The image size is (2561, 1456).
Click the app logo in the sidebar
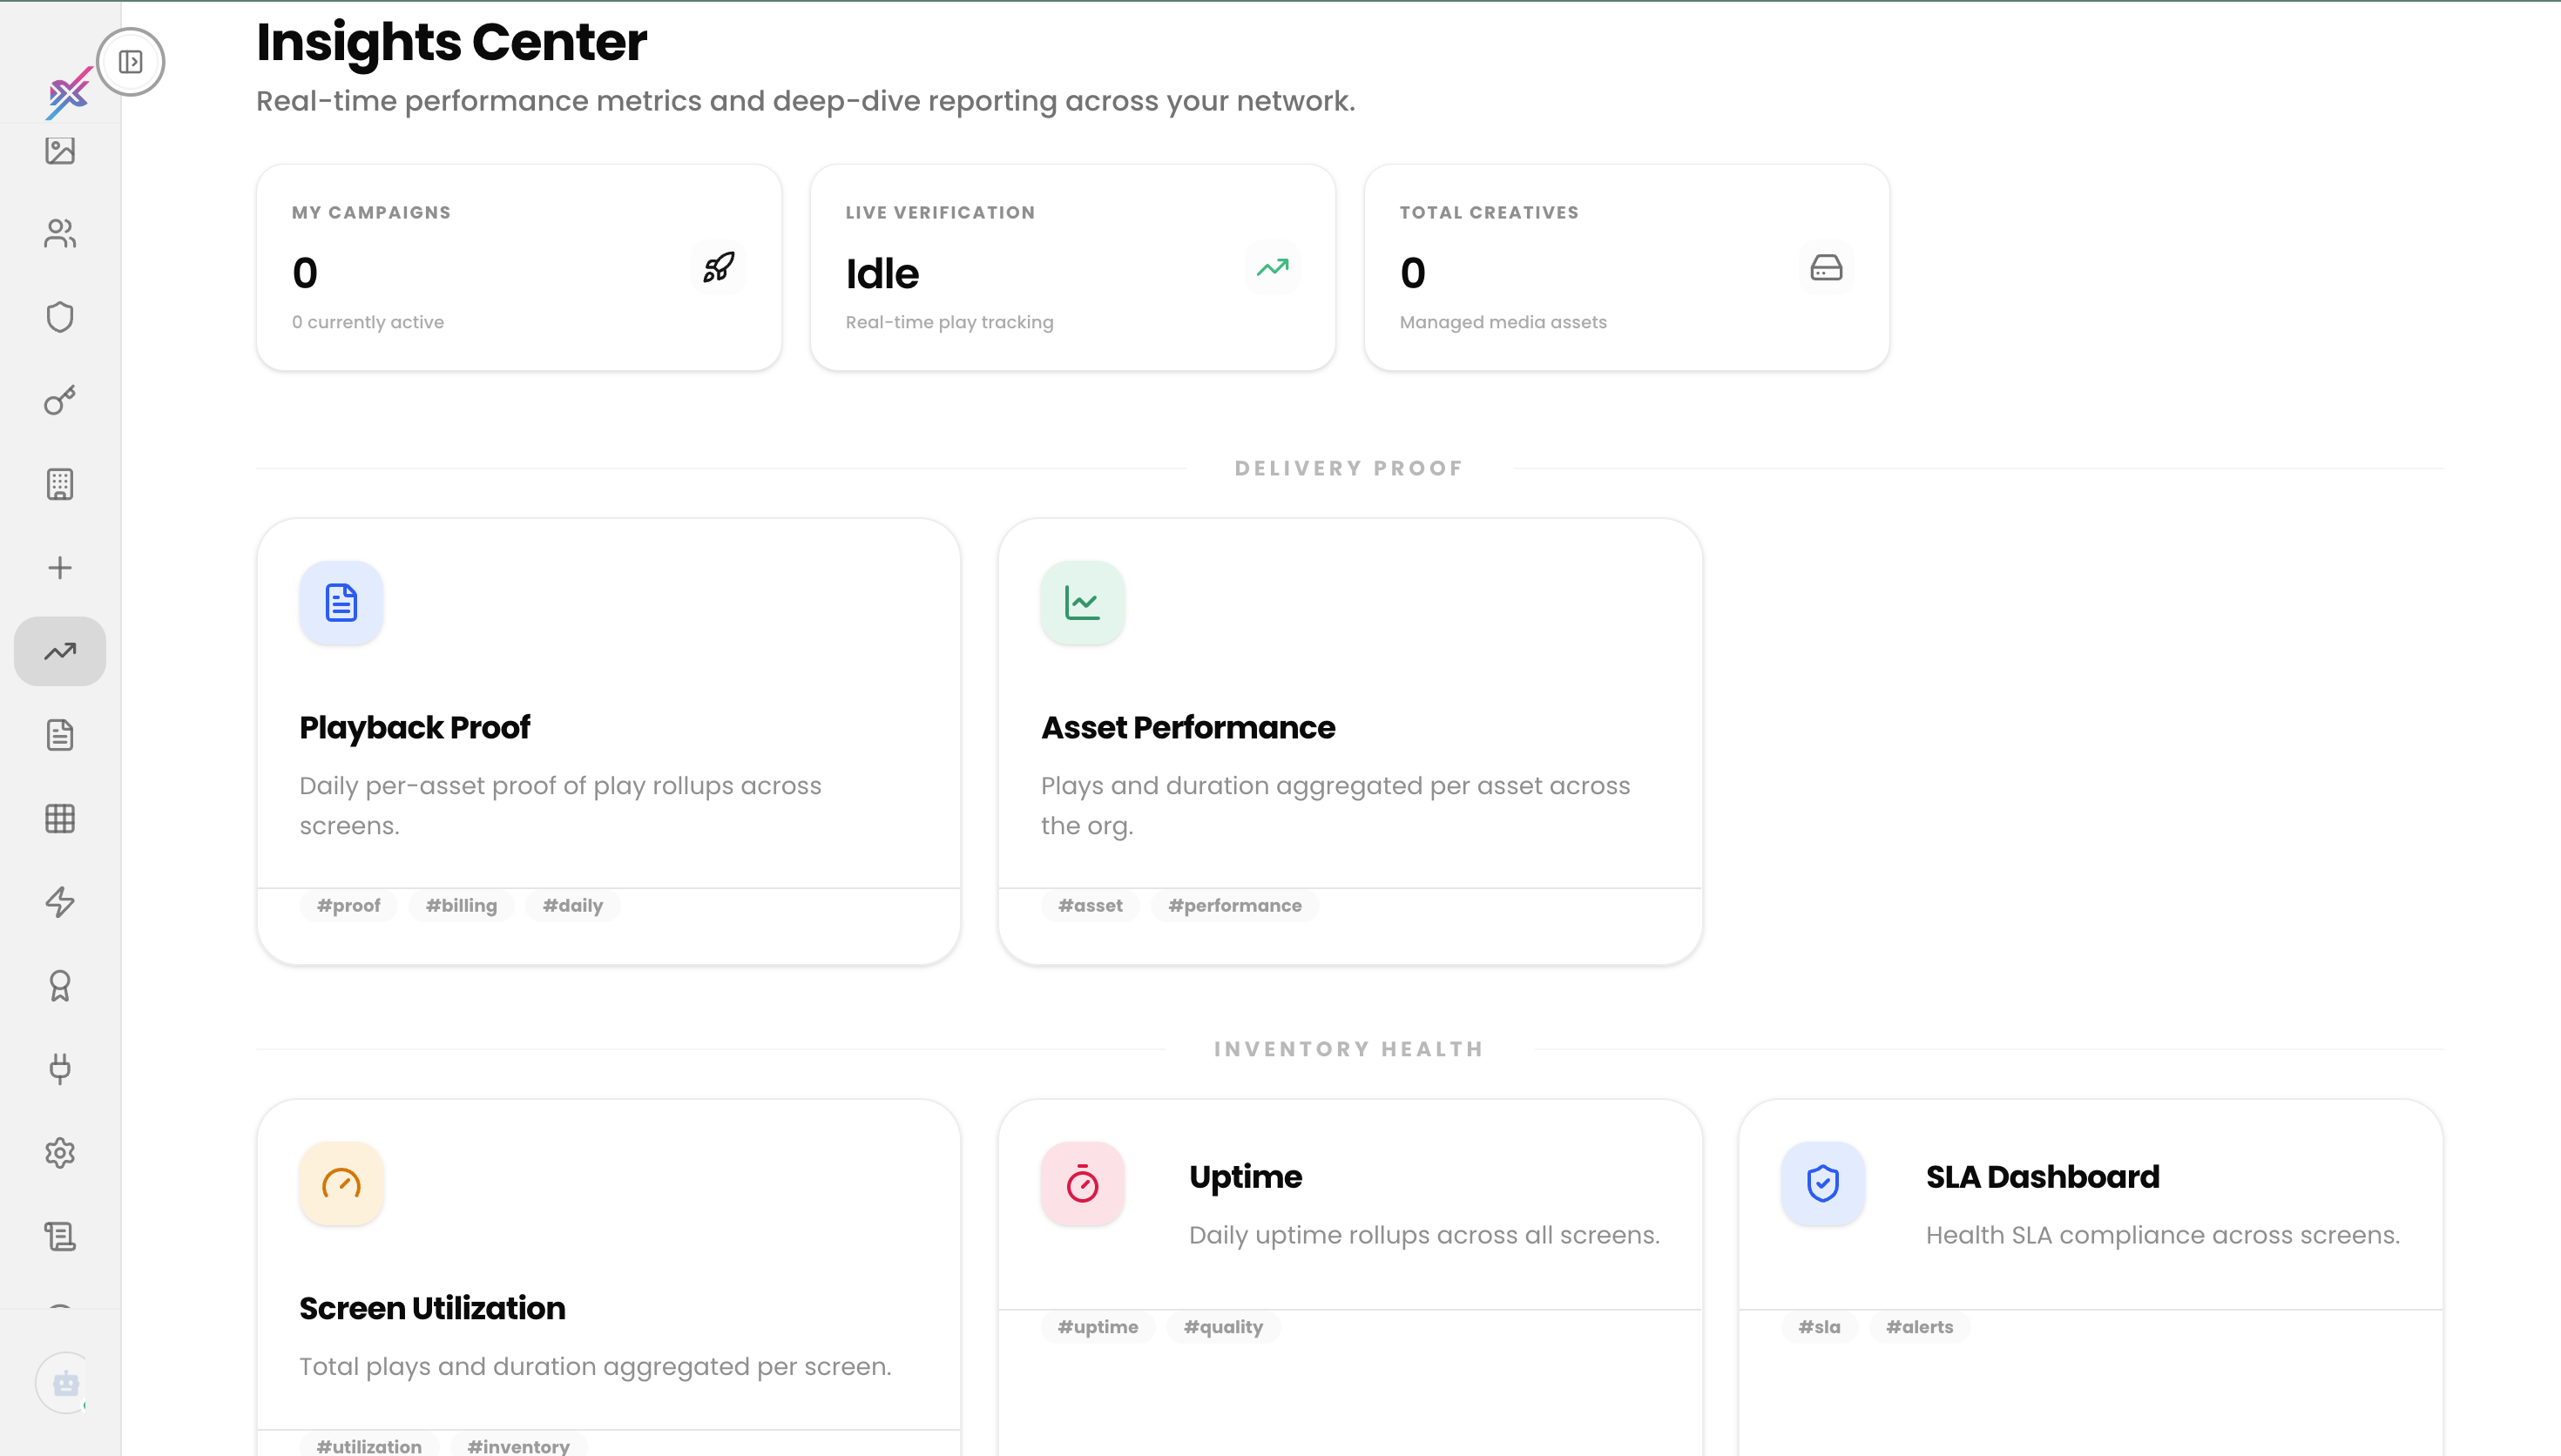click(x=68, y=92)
